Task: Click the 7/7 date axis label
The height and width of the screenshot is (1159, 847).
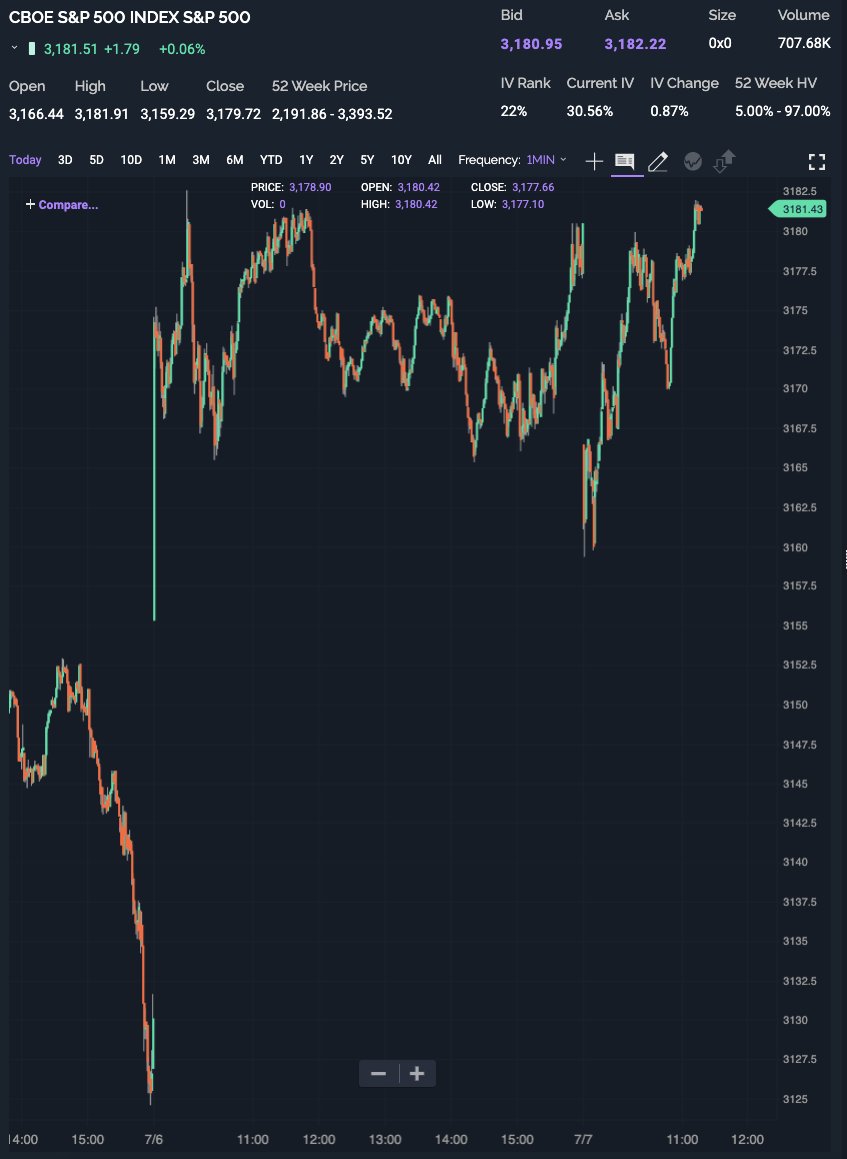Action: [x=583, y=1139]
